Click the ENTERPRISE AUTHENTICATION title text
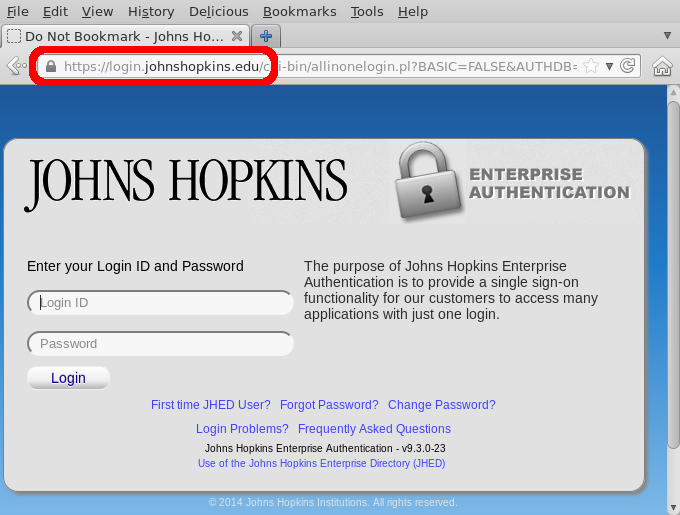The image size is (680, 515). (x=549, y=183)
